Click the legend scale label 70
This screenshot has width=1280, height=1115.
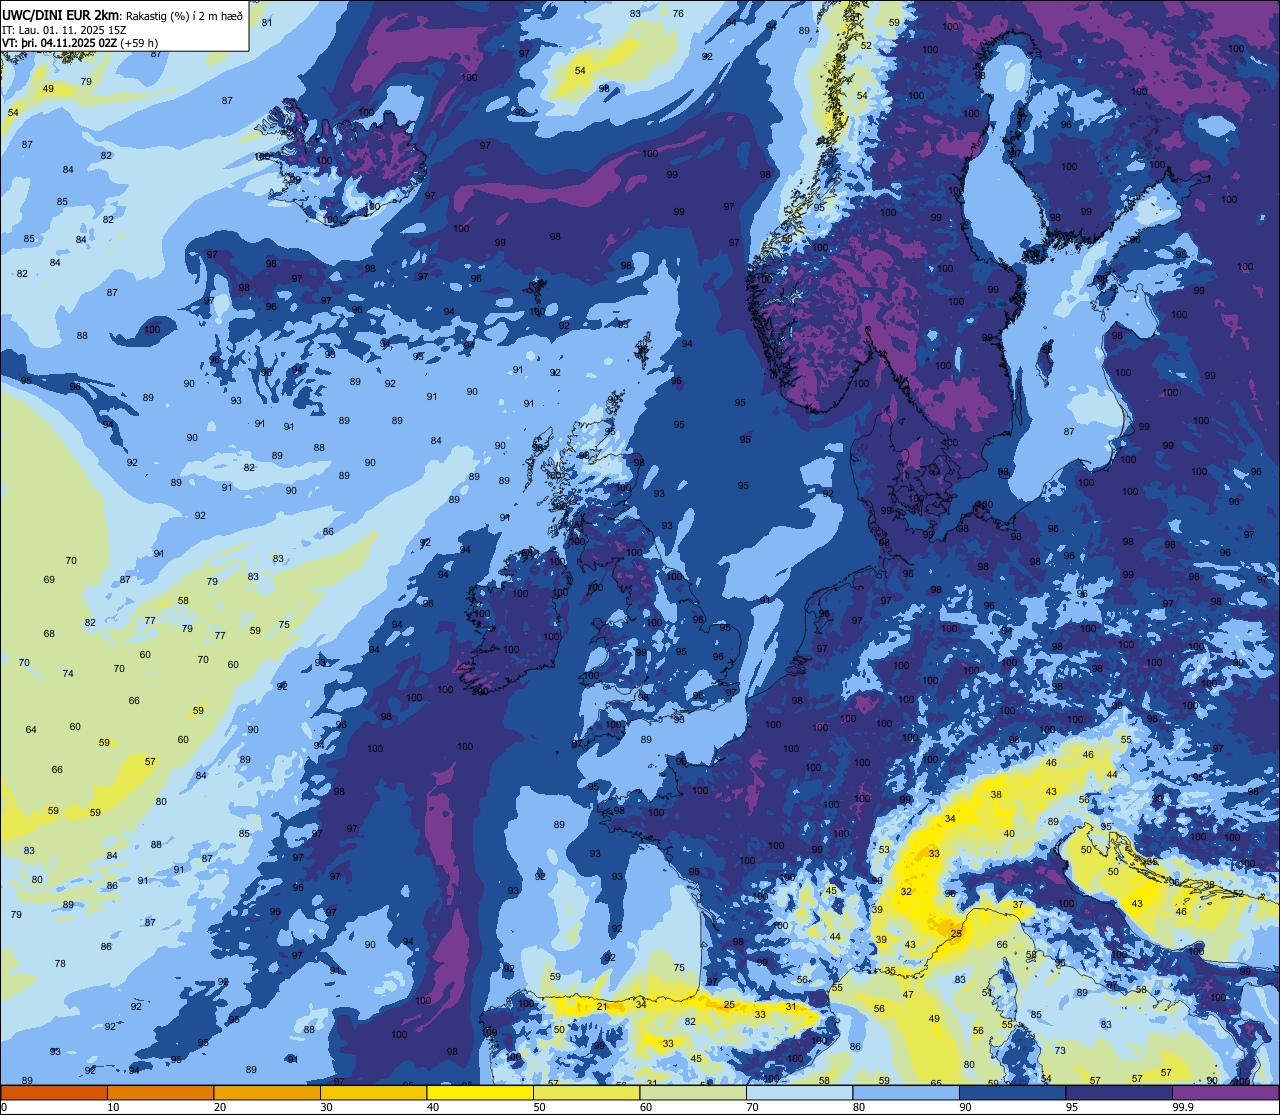pyautogui.click(x=752, y=1107)
